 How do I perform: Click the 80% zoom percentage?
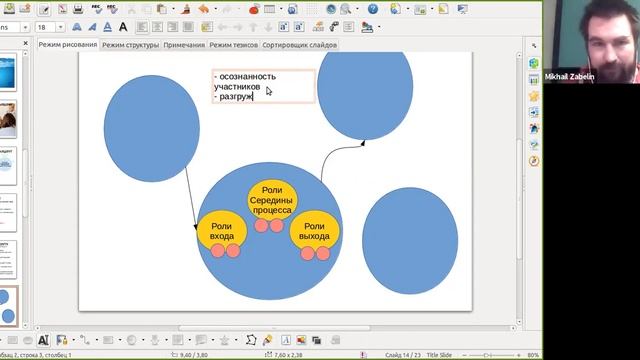point(533,355)
